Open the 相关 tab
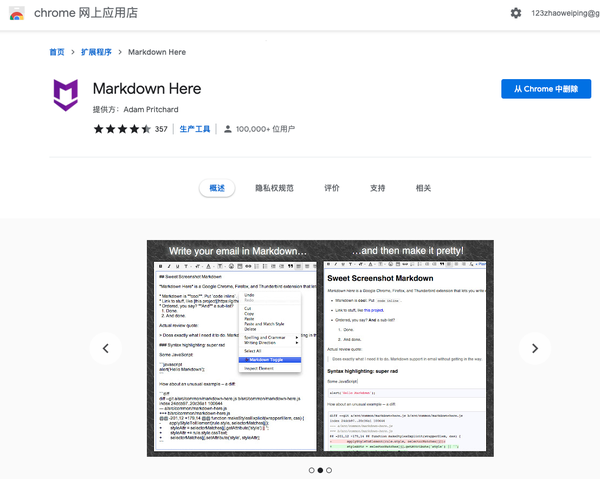 [424, 188]
